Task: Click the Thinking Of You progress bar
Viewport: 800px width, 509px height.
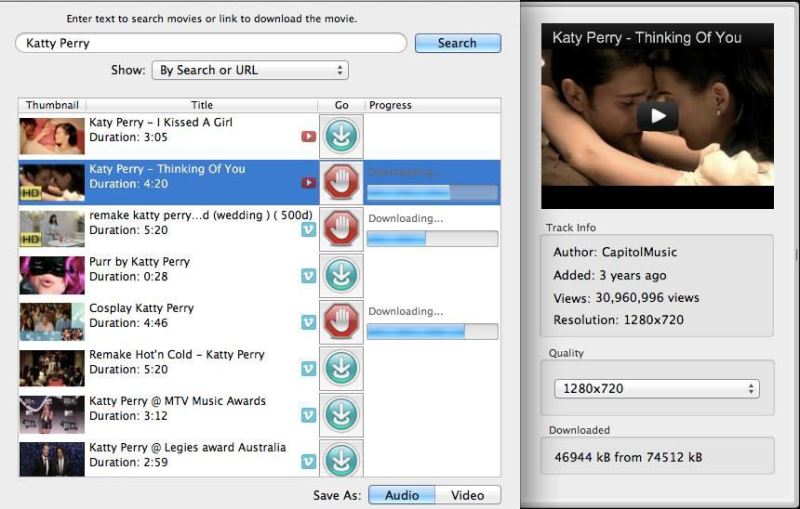Action: [x=432, y=192]
